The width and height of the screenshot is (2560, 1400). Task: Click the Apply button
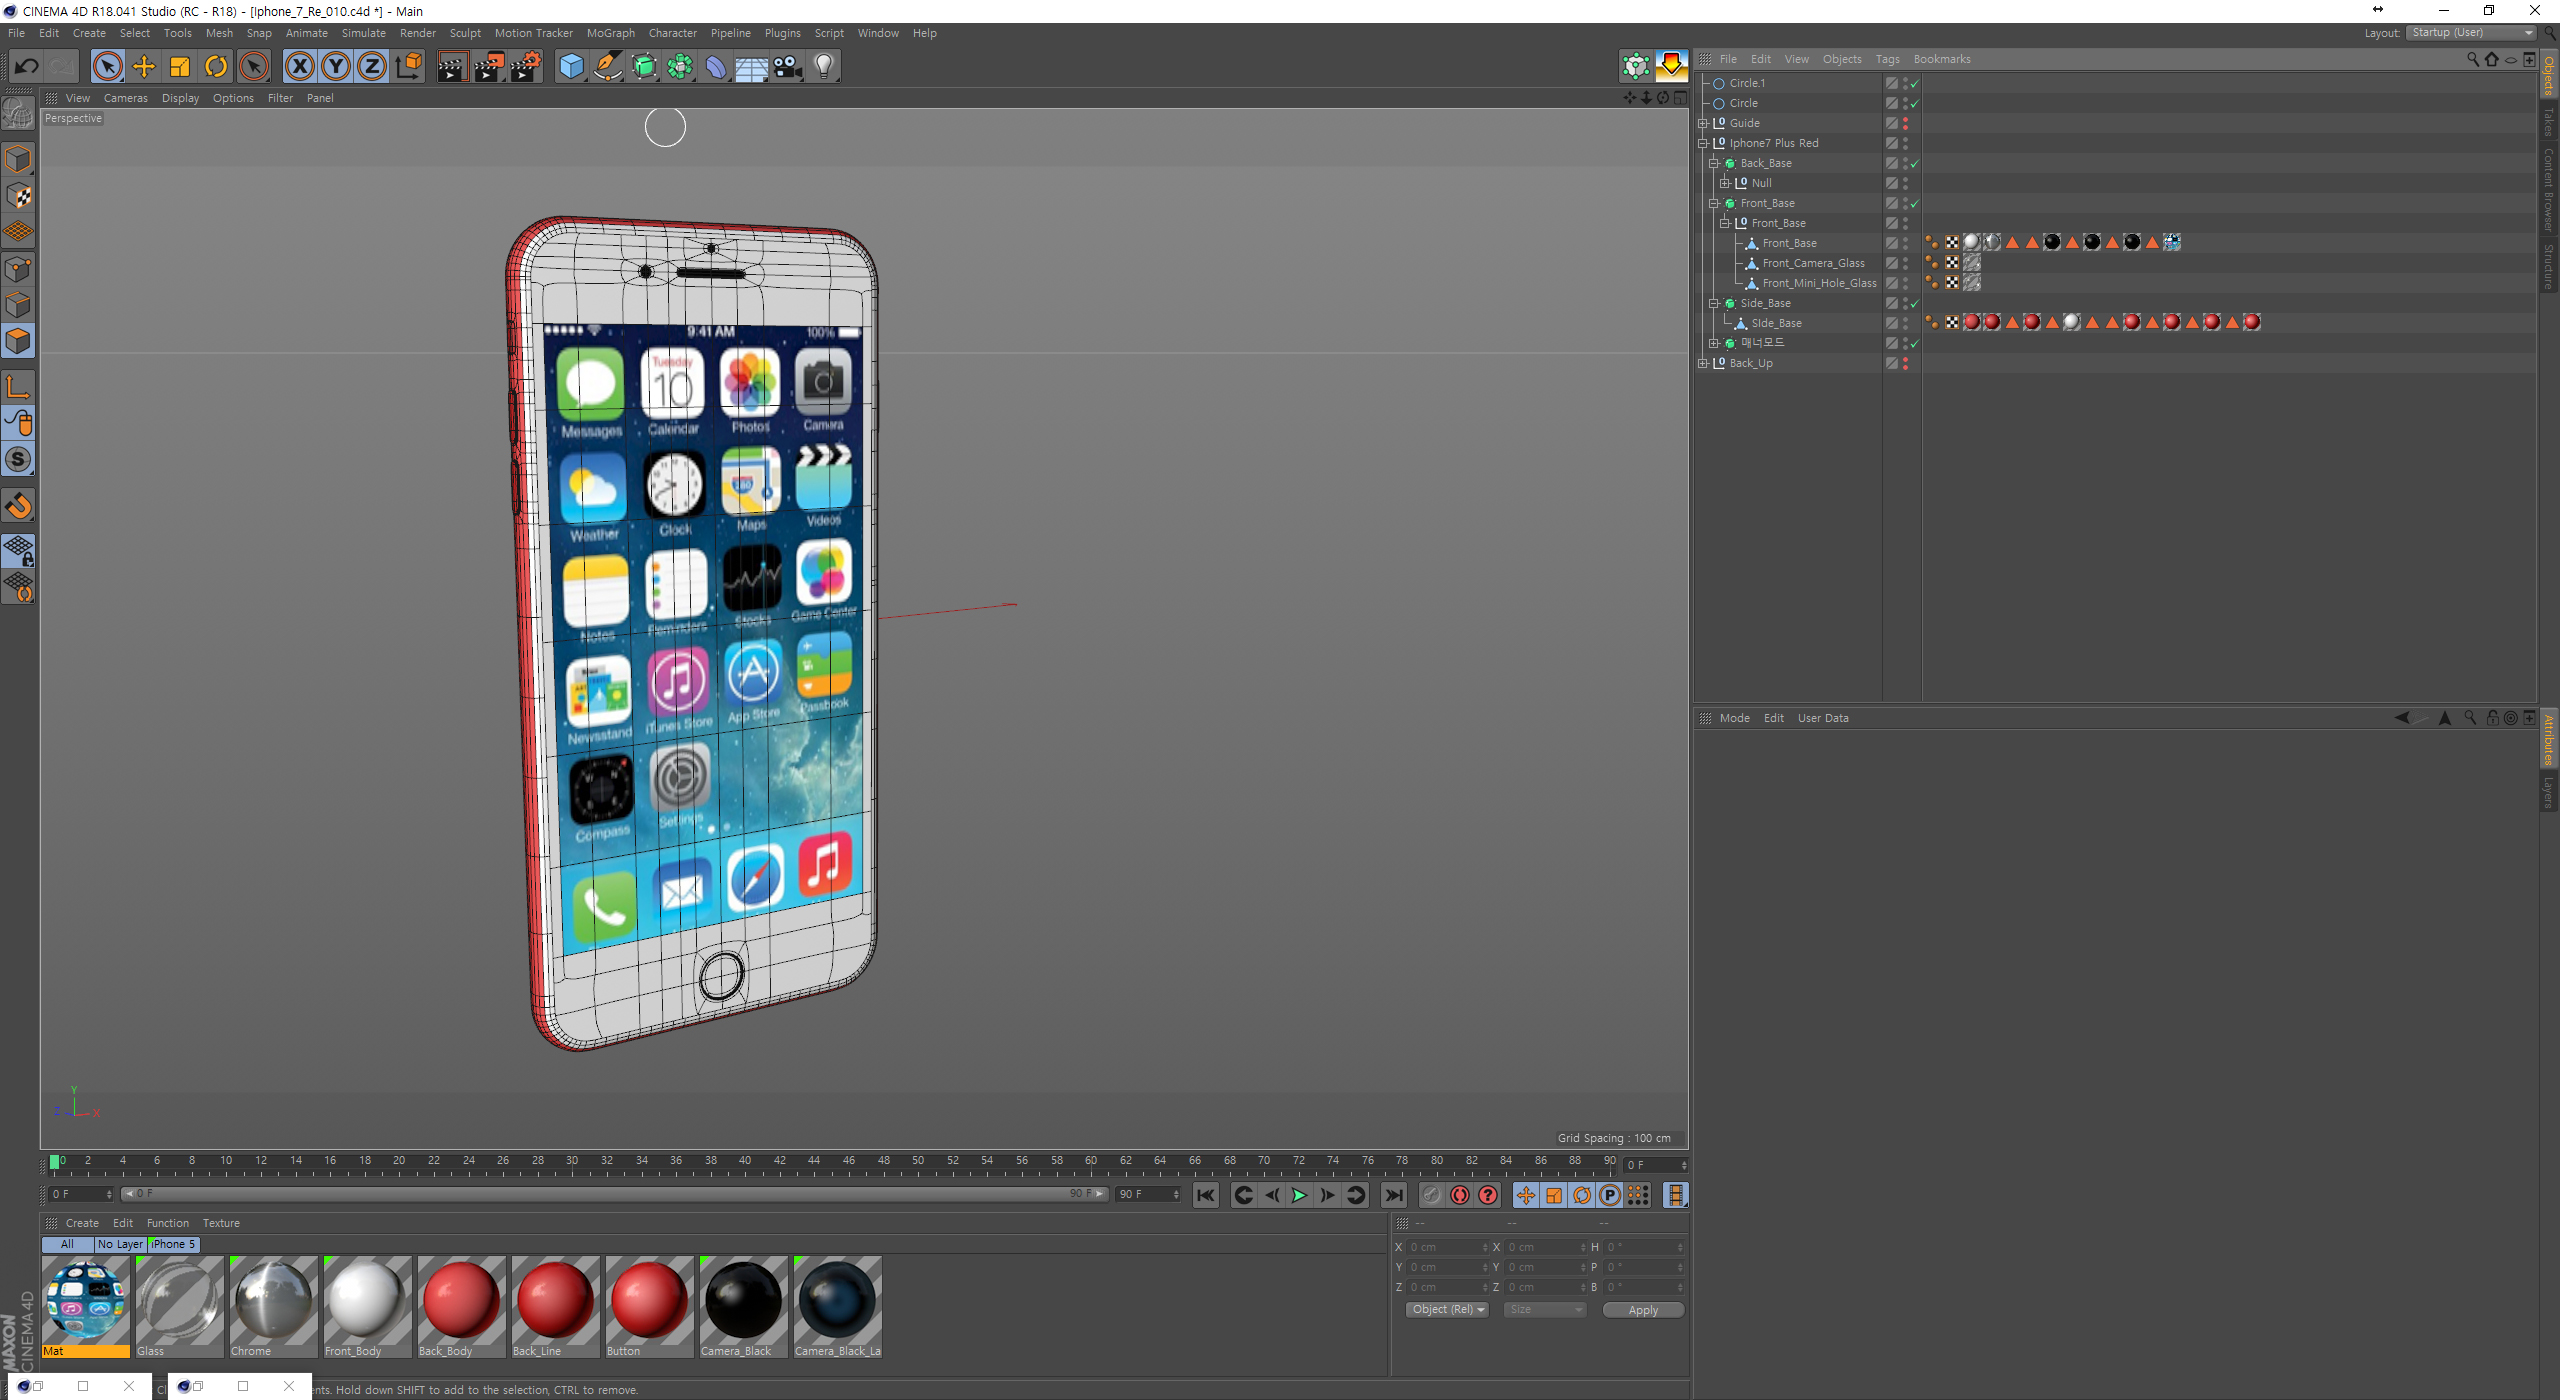1643,1310
